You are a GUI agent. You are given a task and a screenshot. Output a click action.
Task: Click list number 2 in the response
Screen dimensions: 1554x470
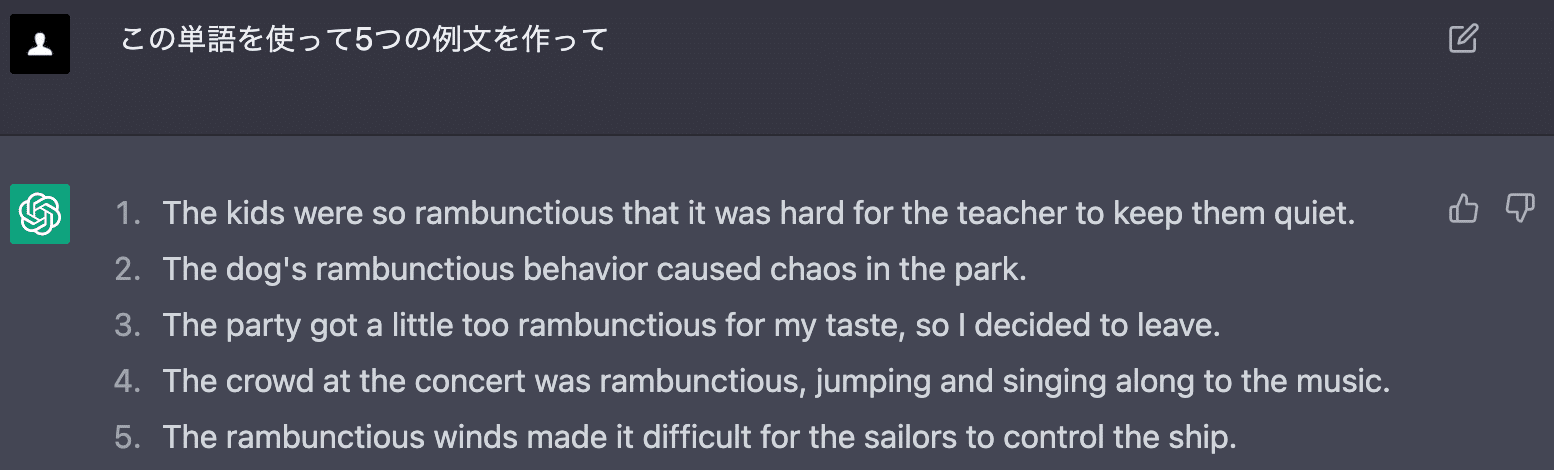[127, 270]
